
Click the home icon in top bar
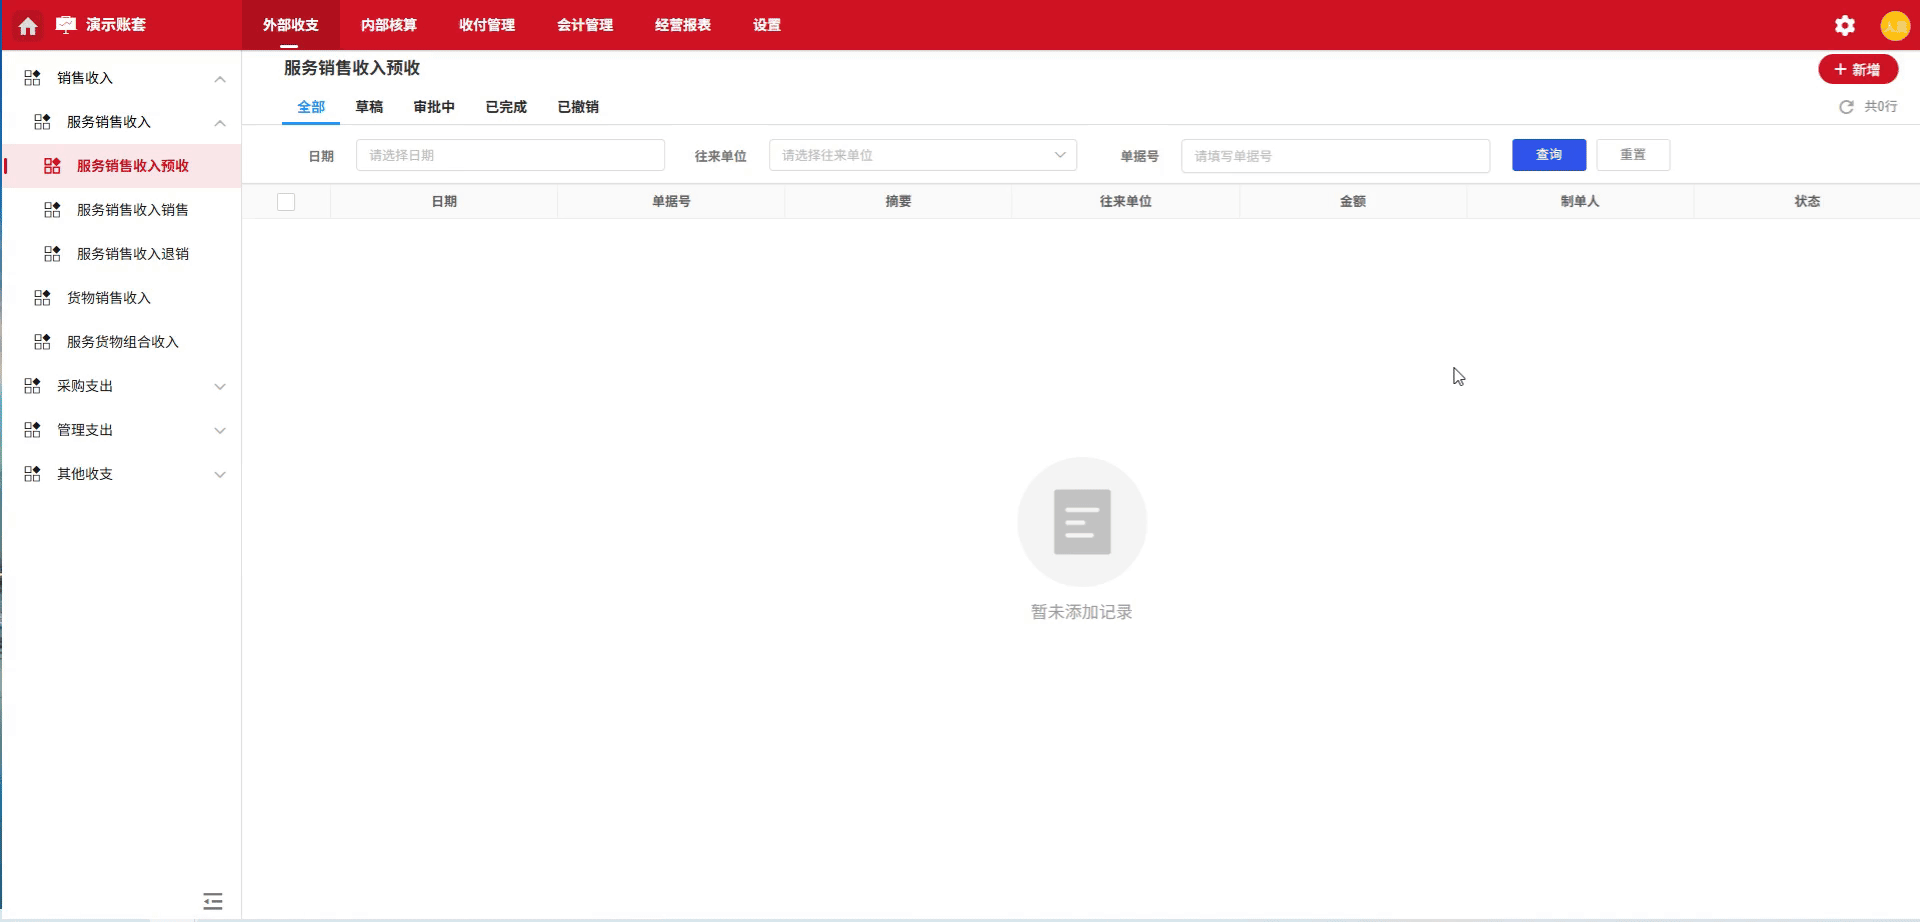(26, 25)
